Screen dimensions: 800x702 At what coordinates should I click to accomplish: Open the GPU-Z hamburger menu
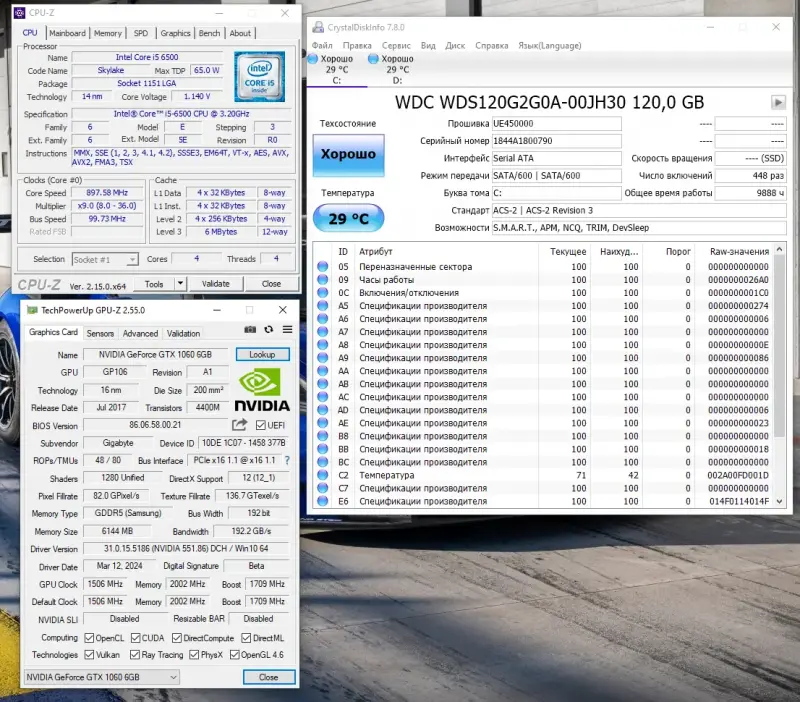[x=288, y=330]
